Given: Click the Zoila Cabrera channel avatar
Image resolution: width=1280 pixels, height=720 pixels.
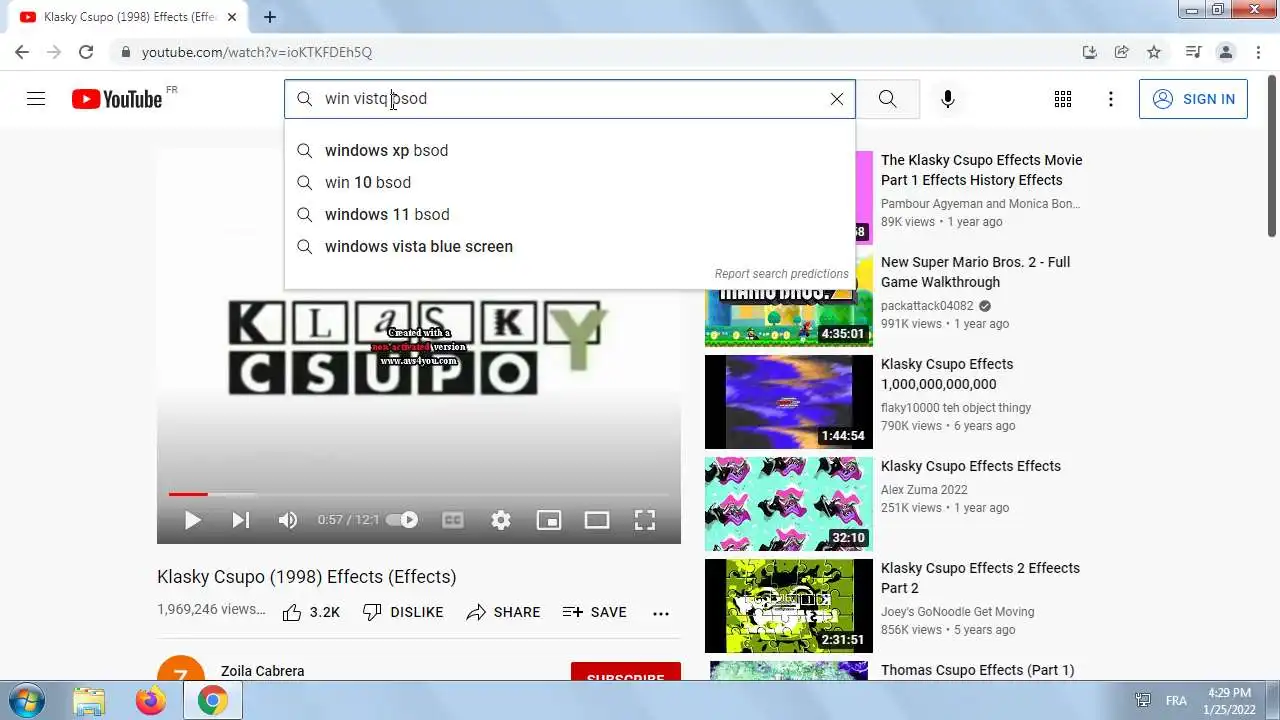Looking at the screenshot, I should click(181, 669).
